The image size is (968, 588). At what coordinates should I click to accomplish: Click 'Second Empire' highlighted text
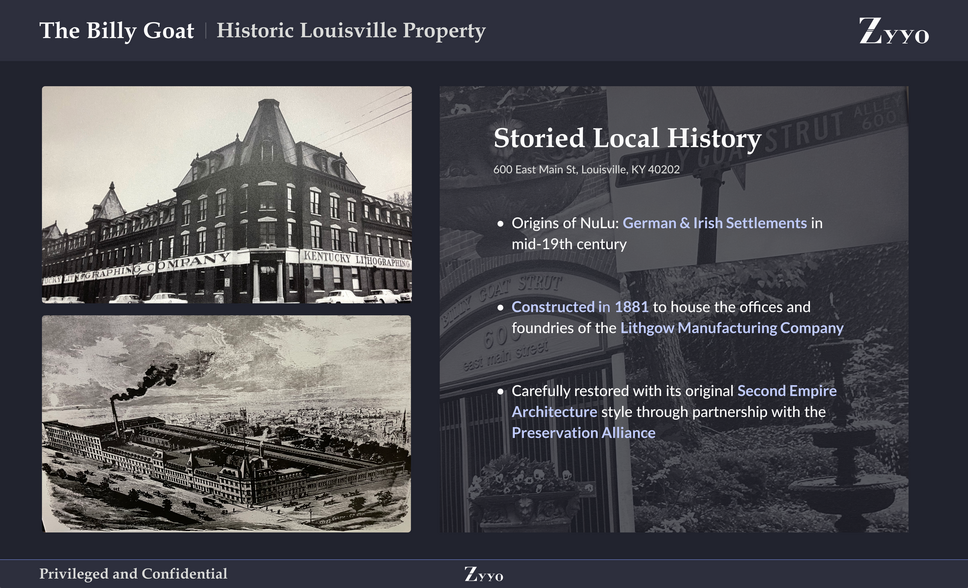pyautogui.click(x=787, y=391)
